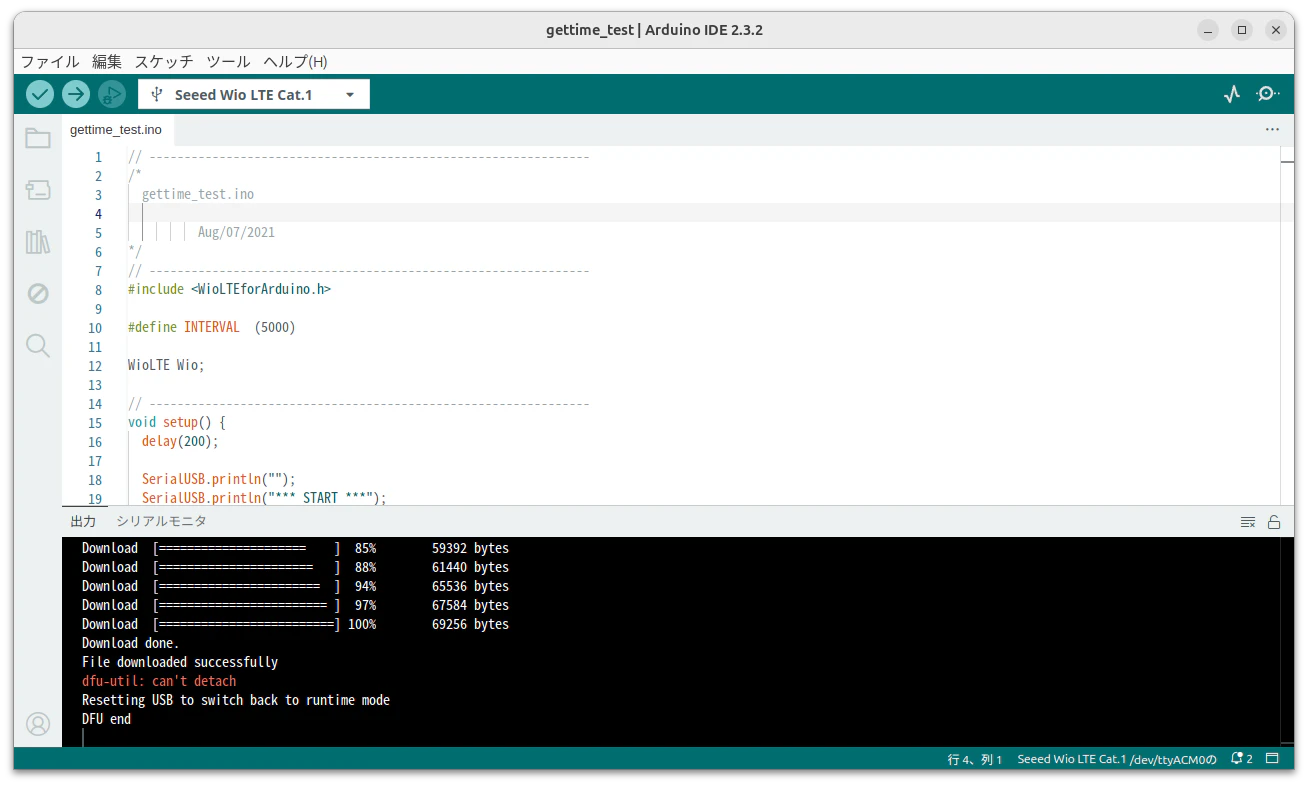
Task: Click the 'dfu-util: can't detach' error line
Action: click(159, 681)
